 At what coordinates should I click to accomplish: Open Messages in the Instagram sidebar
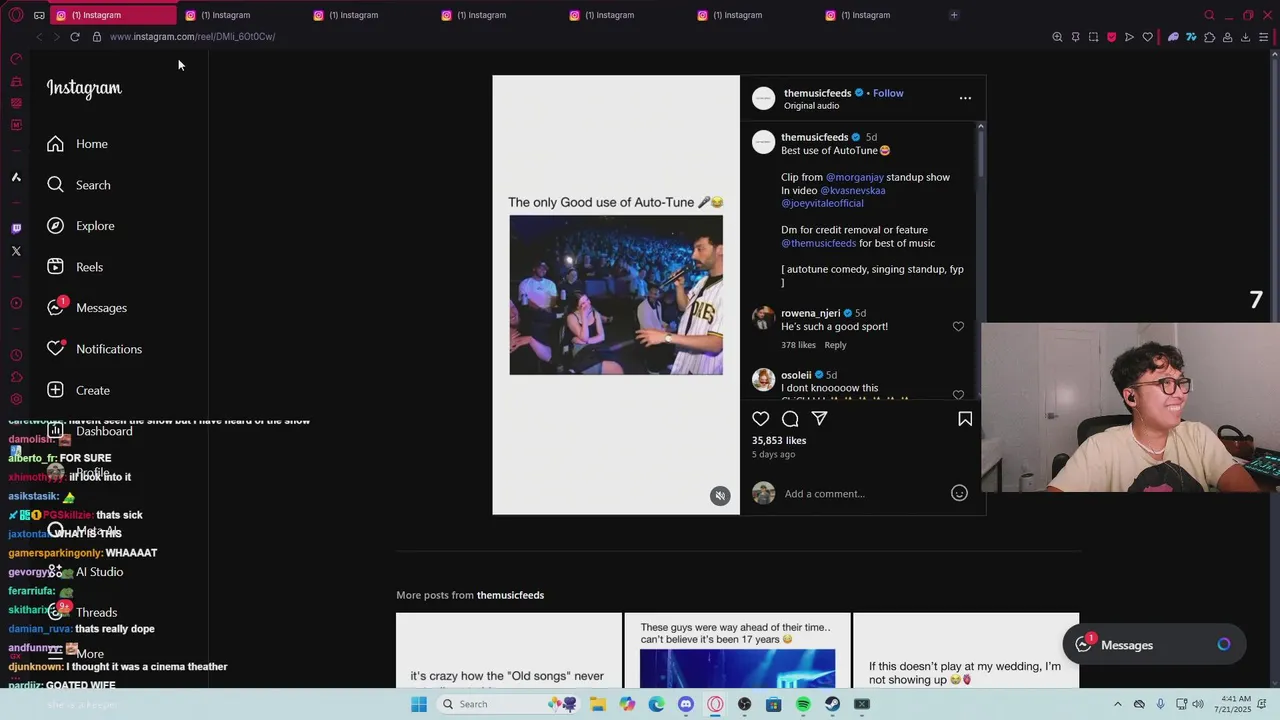87,308
